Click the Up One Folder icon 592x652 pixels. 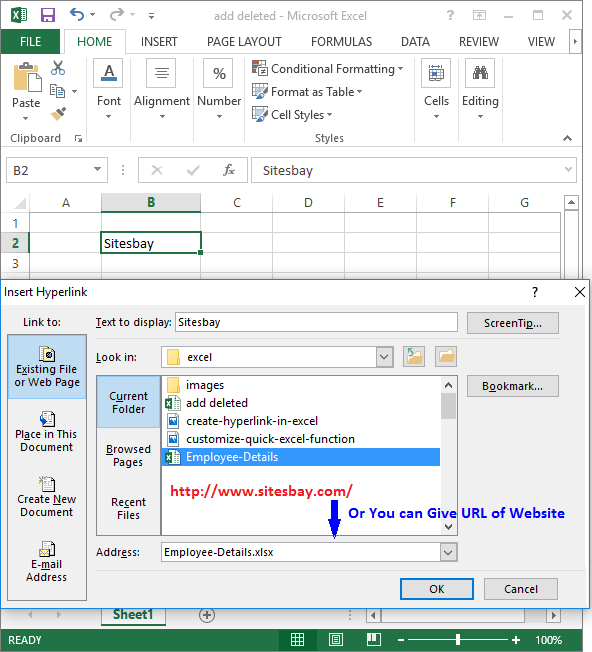click(414, 356)
